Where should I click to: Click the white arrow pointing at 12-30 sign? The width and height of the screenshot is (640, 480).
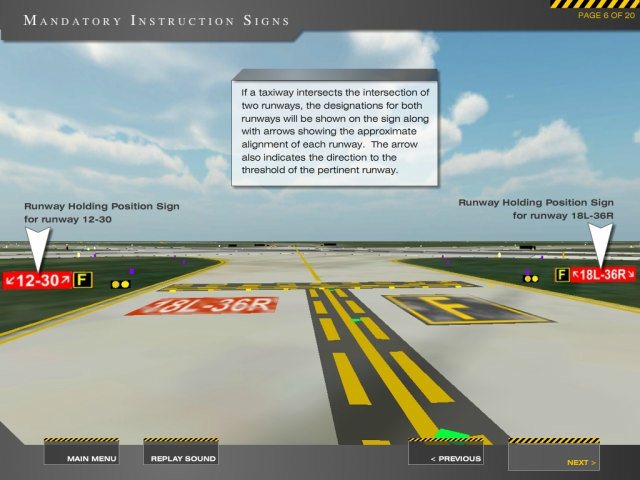pos(37,247)
